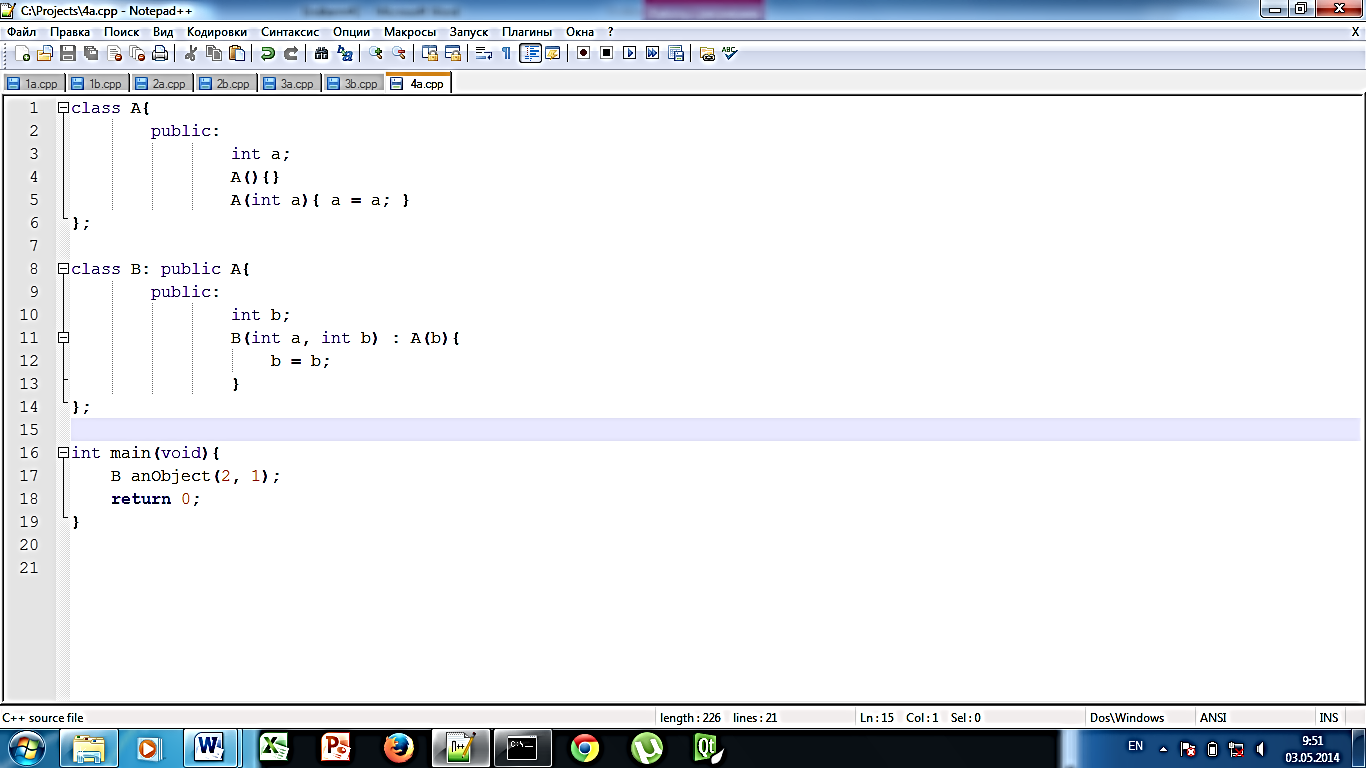Click the user-defined language toolbar icon
The image size is (1366, 768).
pyautogui.click(x=552, y=53)
